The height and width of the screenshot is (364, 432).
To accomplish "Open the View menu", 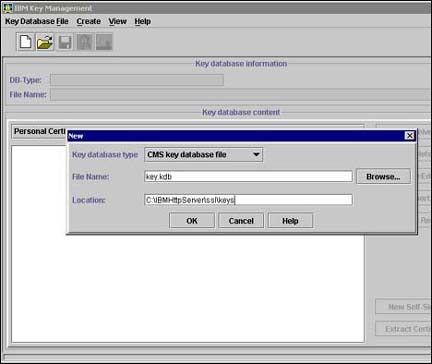I will coord(117,21).
